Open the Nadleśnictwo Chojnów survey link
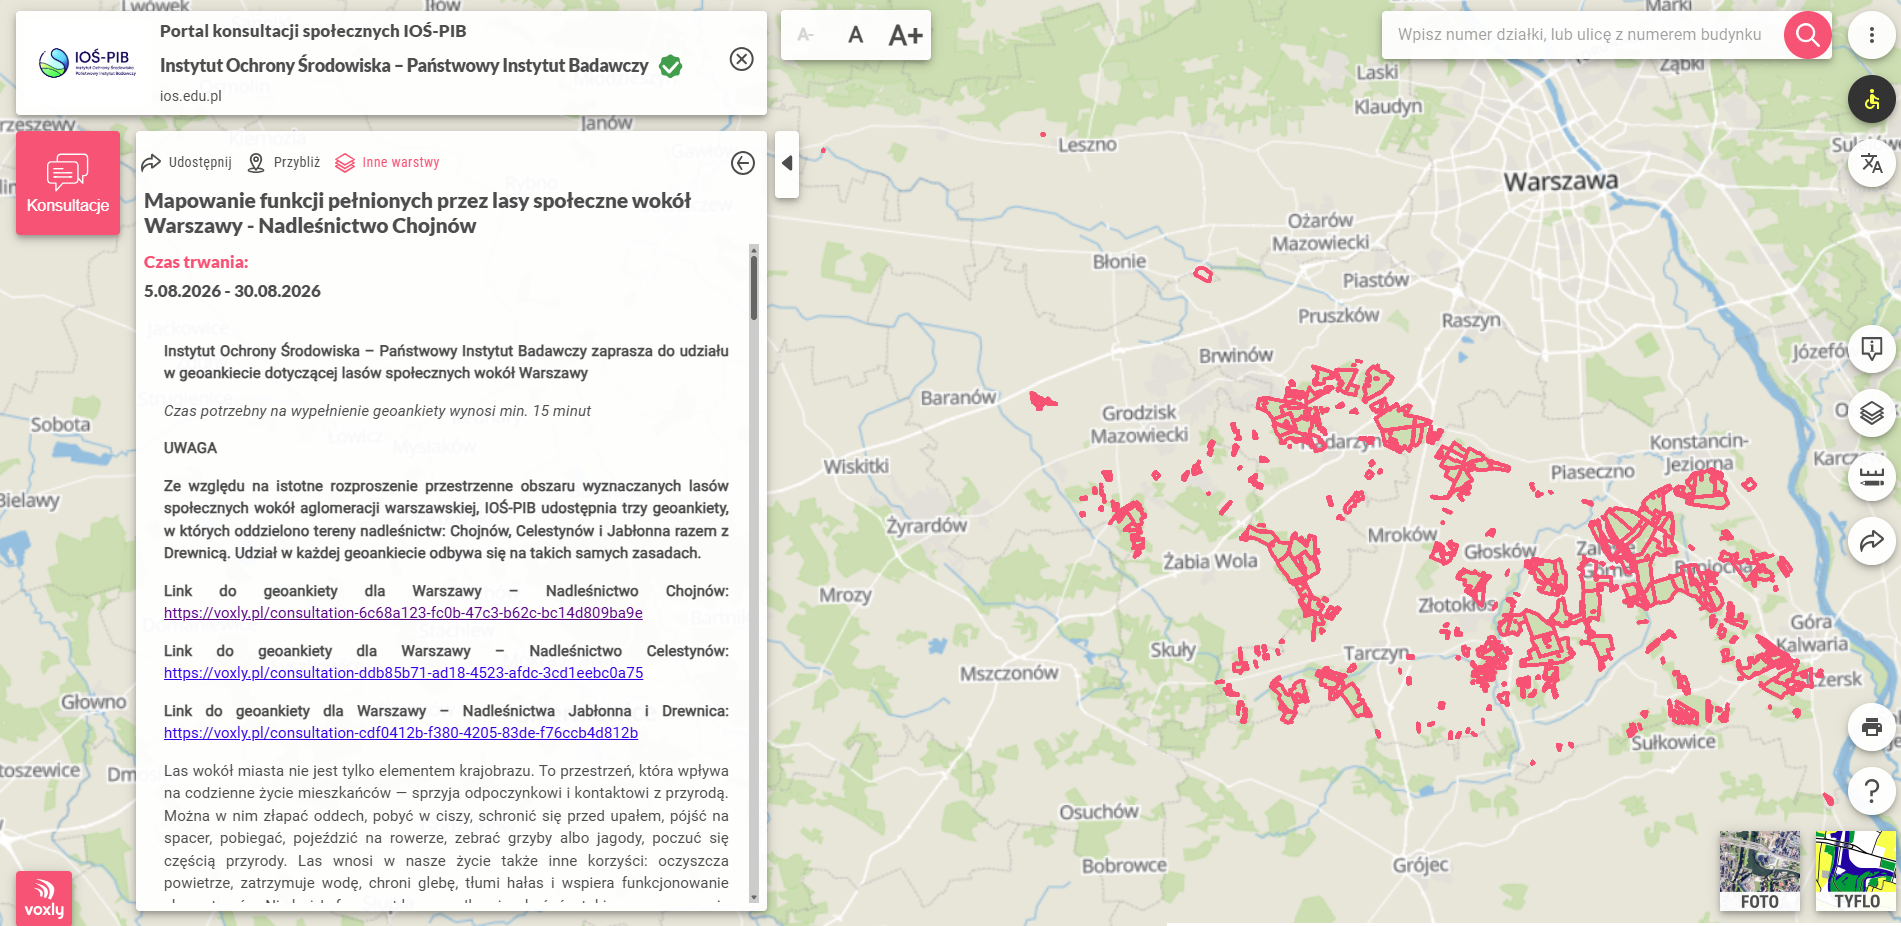1901x926 pixels. click(x=403, y=613)
